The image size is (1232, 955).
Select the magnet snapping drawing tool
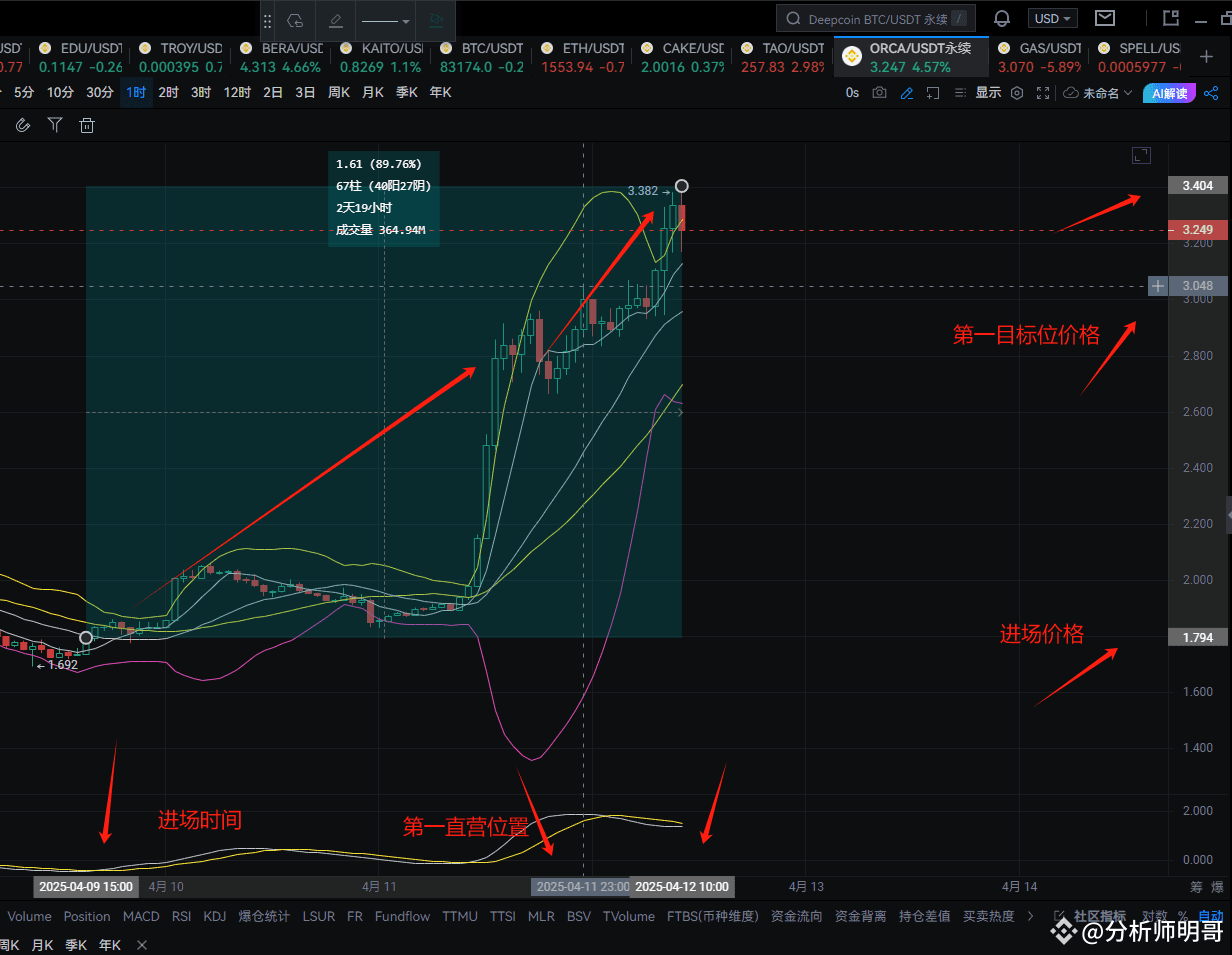pos(23,125)
